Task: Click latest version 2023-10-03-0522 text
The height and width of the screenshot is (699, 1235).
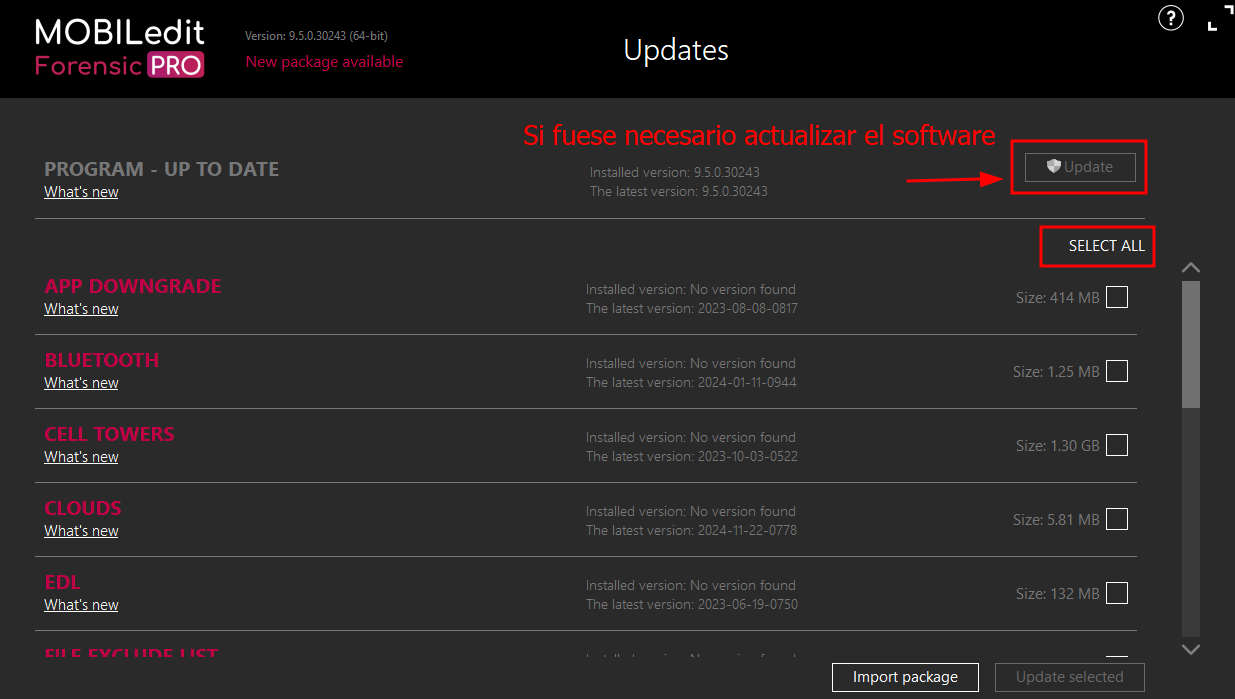Action: click(692, 456)
